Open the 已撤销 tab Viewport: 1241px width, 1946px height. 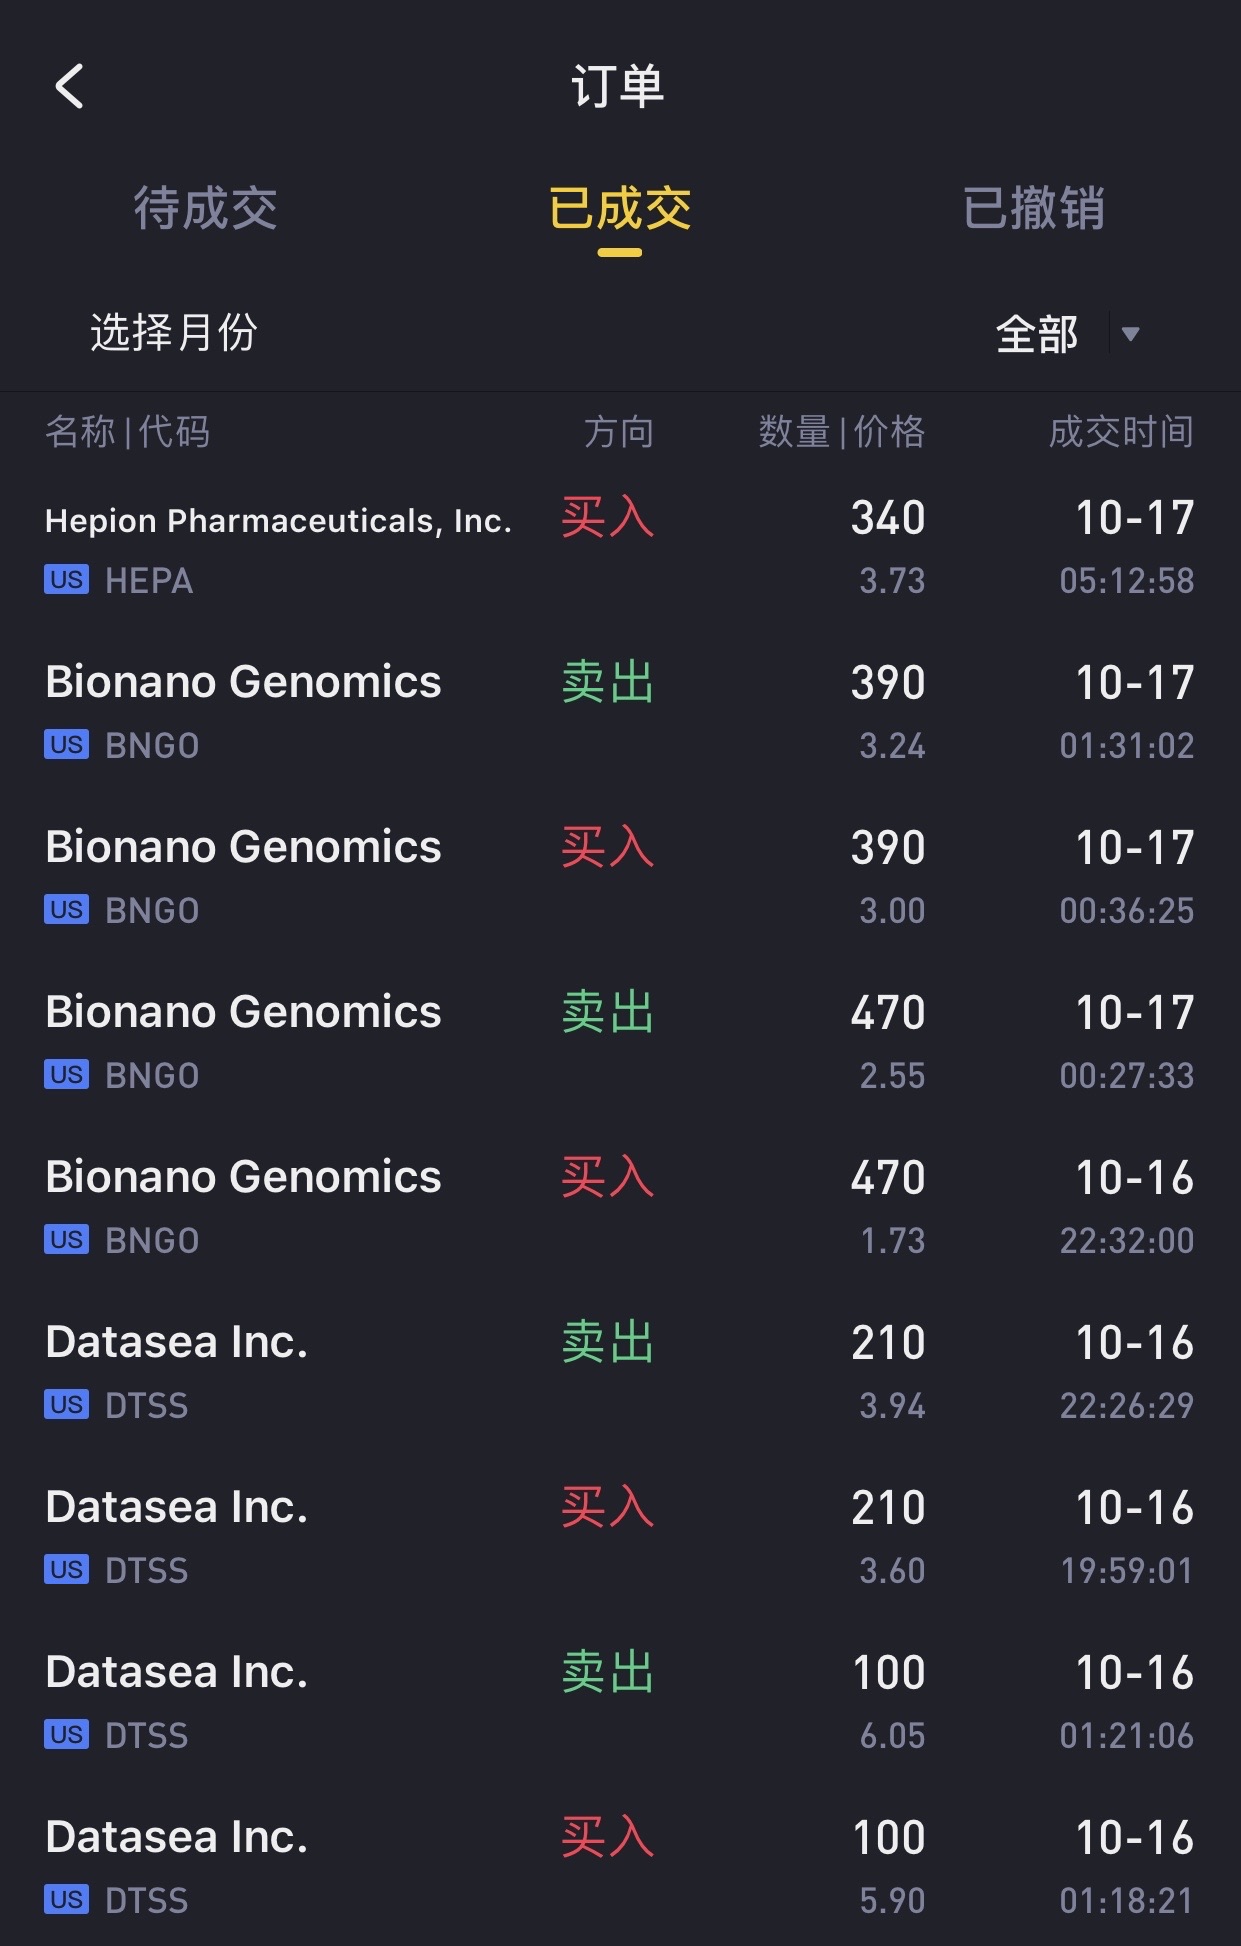pyautogui.click(x=1033, y=209)
